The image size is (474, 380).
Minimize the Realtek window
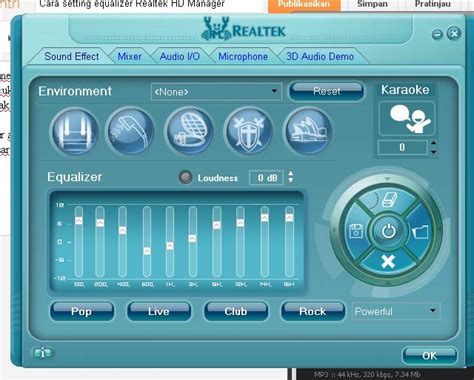[x=437, y=34]
